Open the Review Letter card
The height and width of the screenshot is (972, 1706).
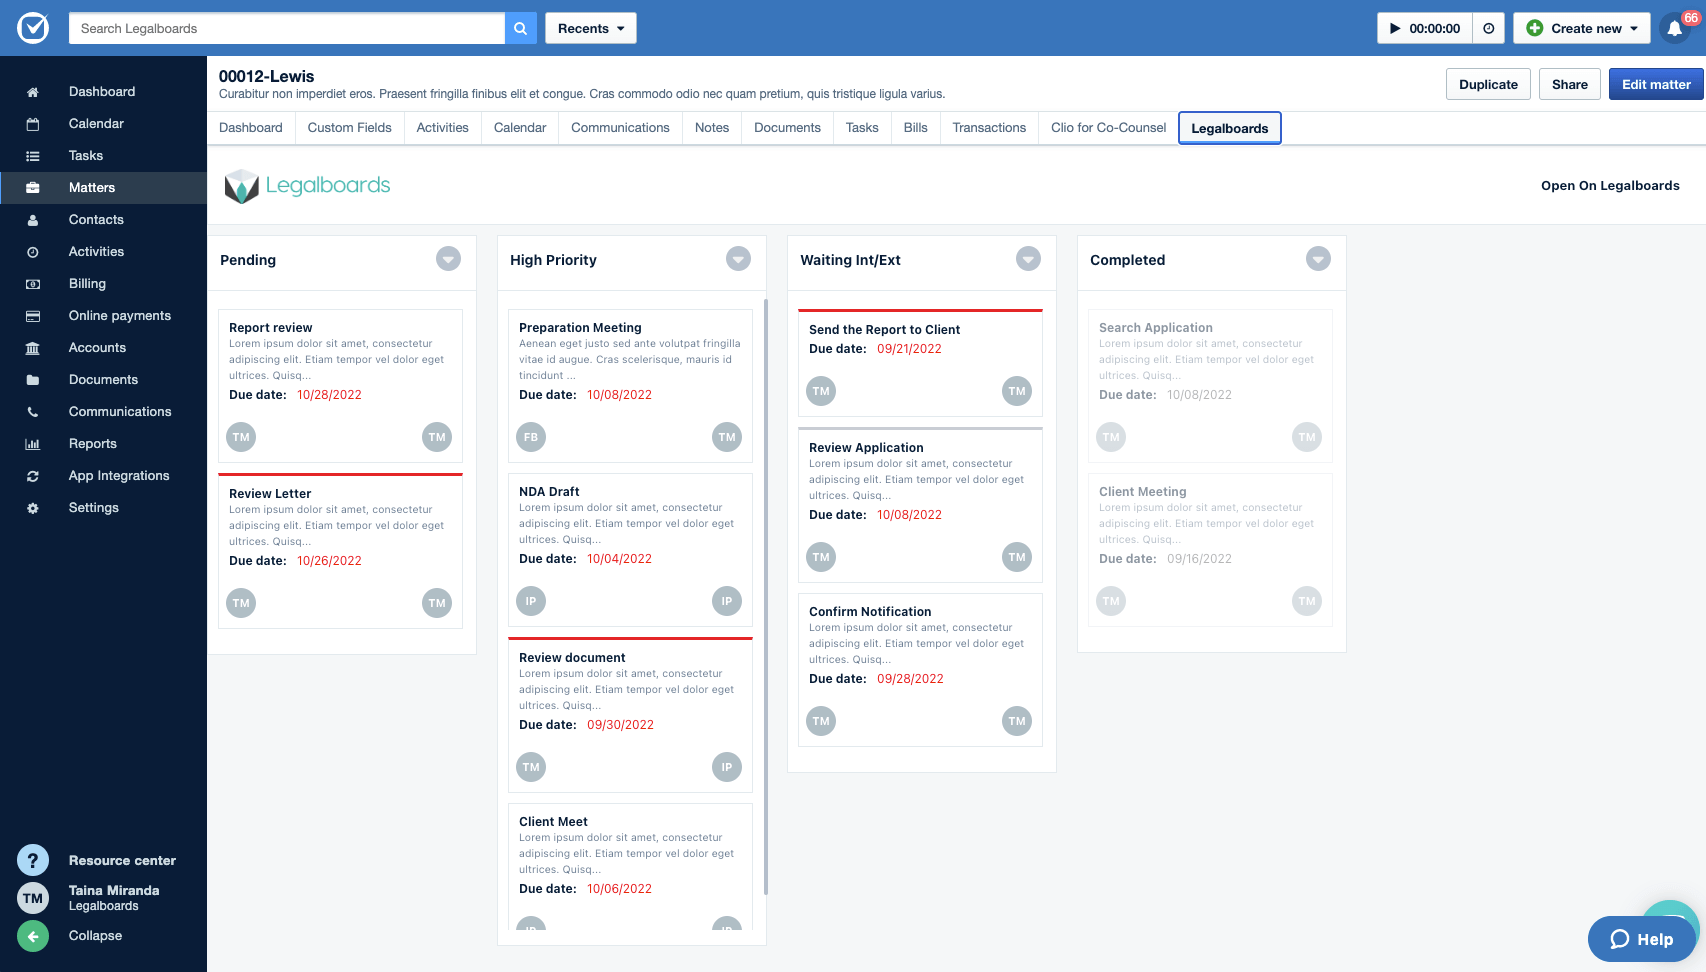point(340,551)
